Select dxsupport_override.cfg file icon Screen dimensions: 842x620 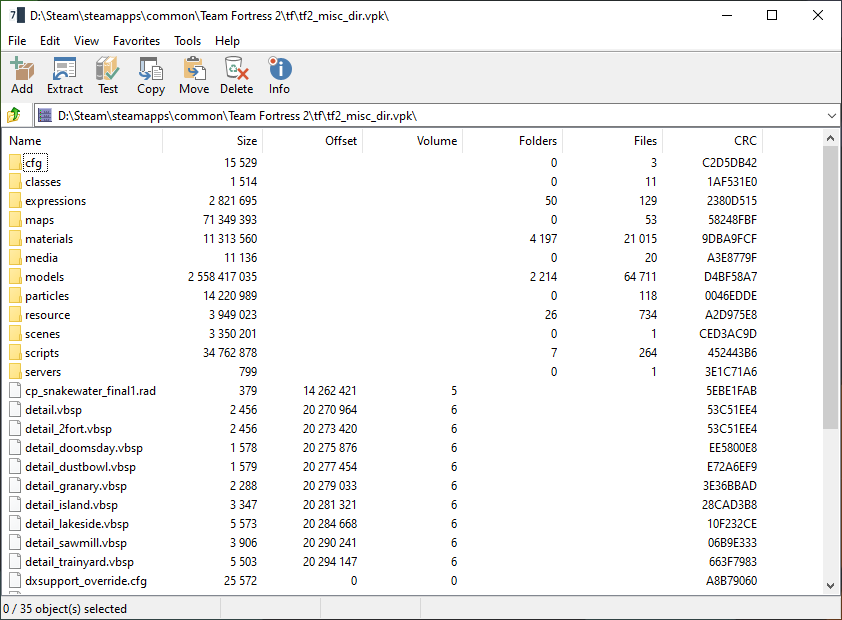click(15, 581)
